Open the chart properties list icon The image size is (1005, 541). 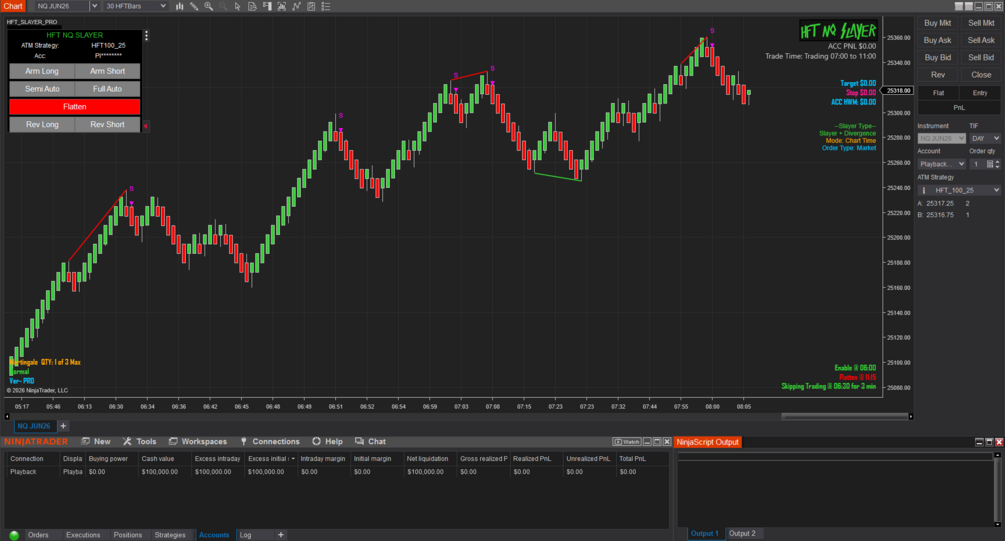[326, 6]
